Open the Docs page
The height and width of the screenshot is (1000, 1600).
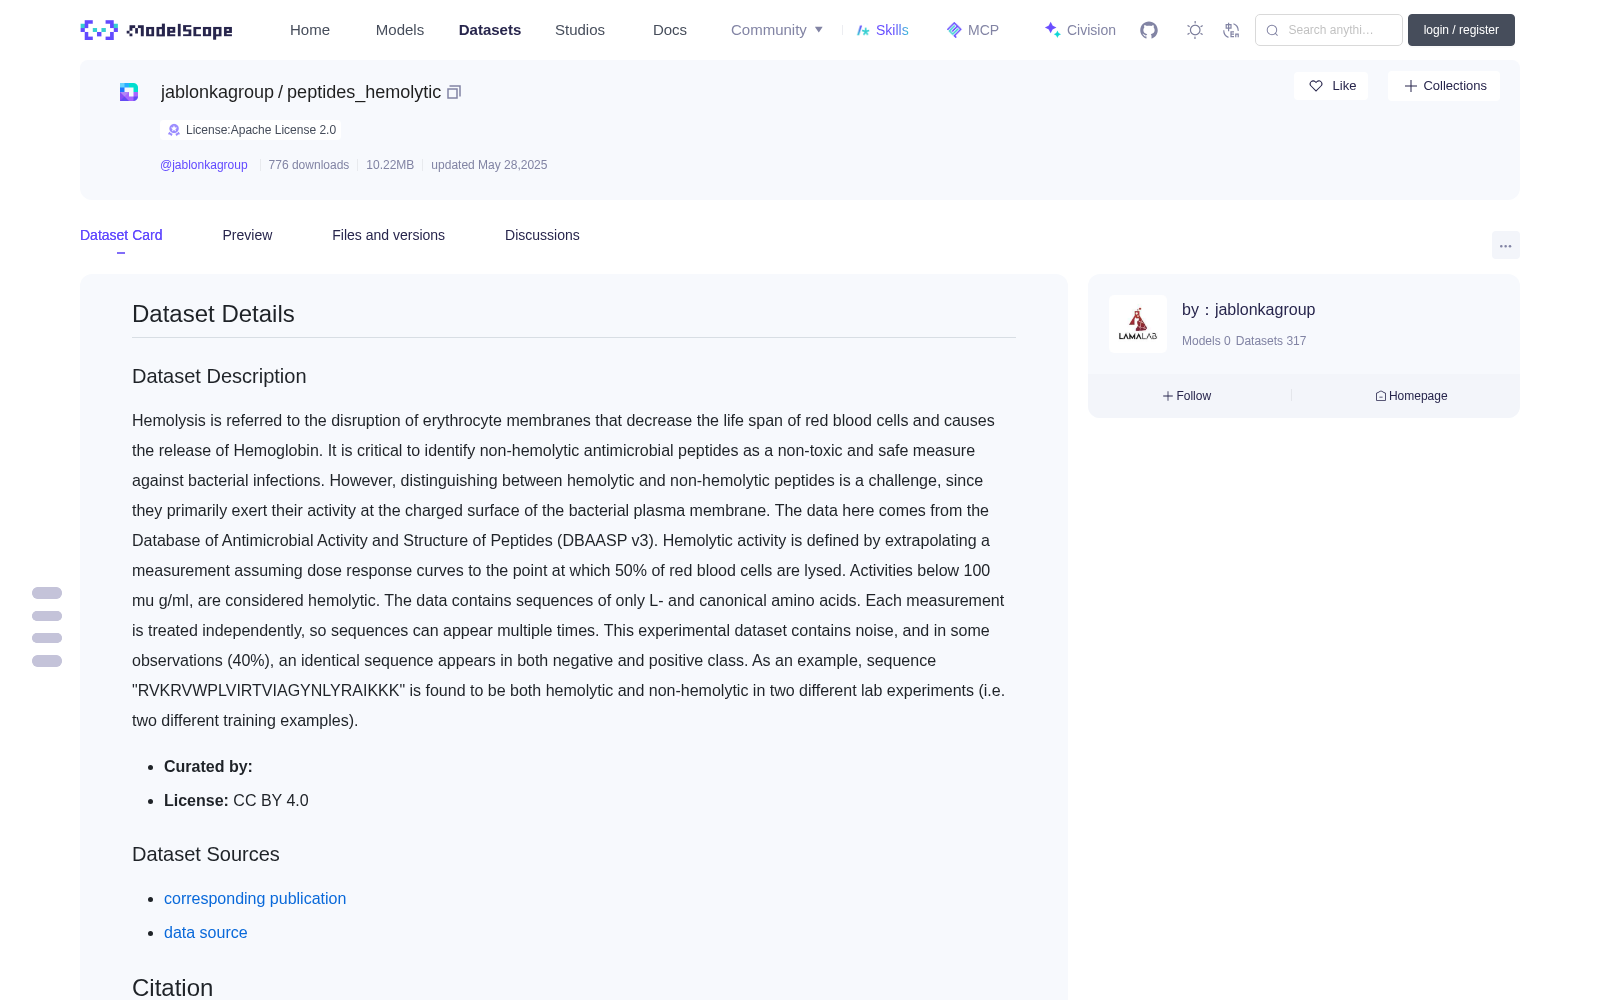pyautogui.click(x=670, y=30)
